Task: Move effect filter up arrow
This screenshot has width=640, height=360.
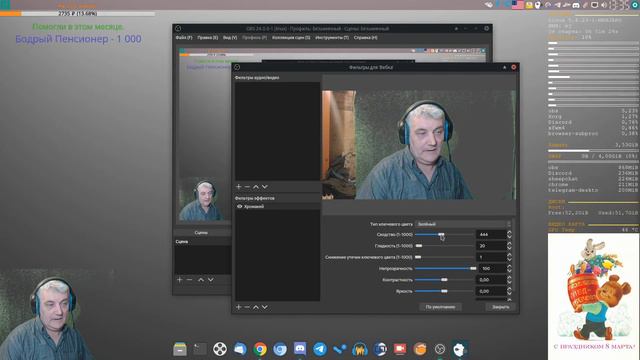Action: click(256, 307)
